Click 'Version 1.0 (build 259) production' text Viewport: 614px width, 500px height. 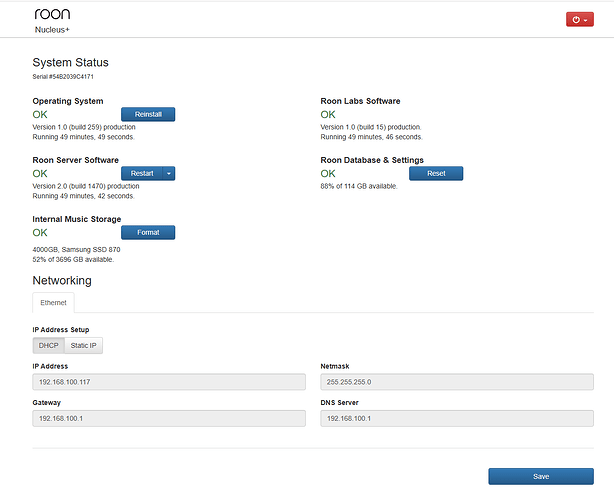[84, 127]
